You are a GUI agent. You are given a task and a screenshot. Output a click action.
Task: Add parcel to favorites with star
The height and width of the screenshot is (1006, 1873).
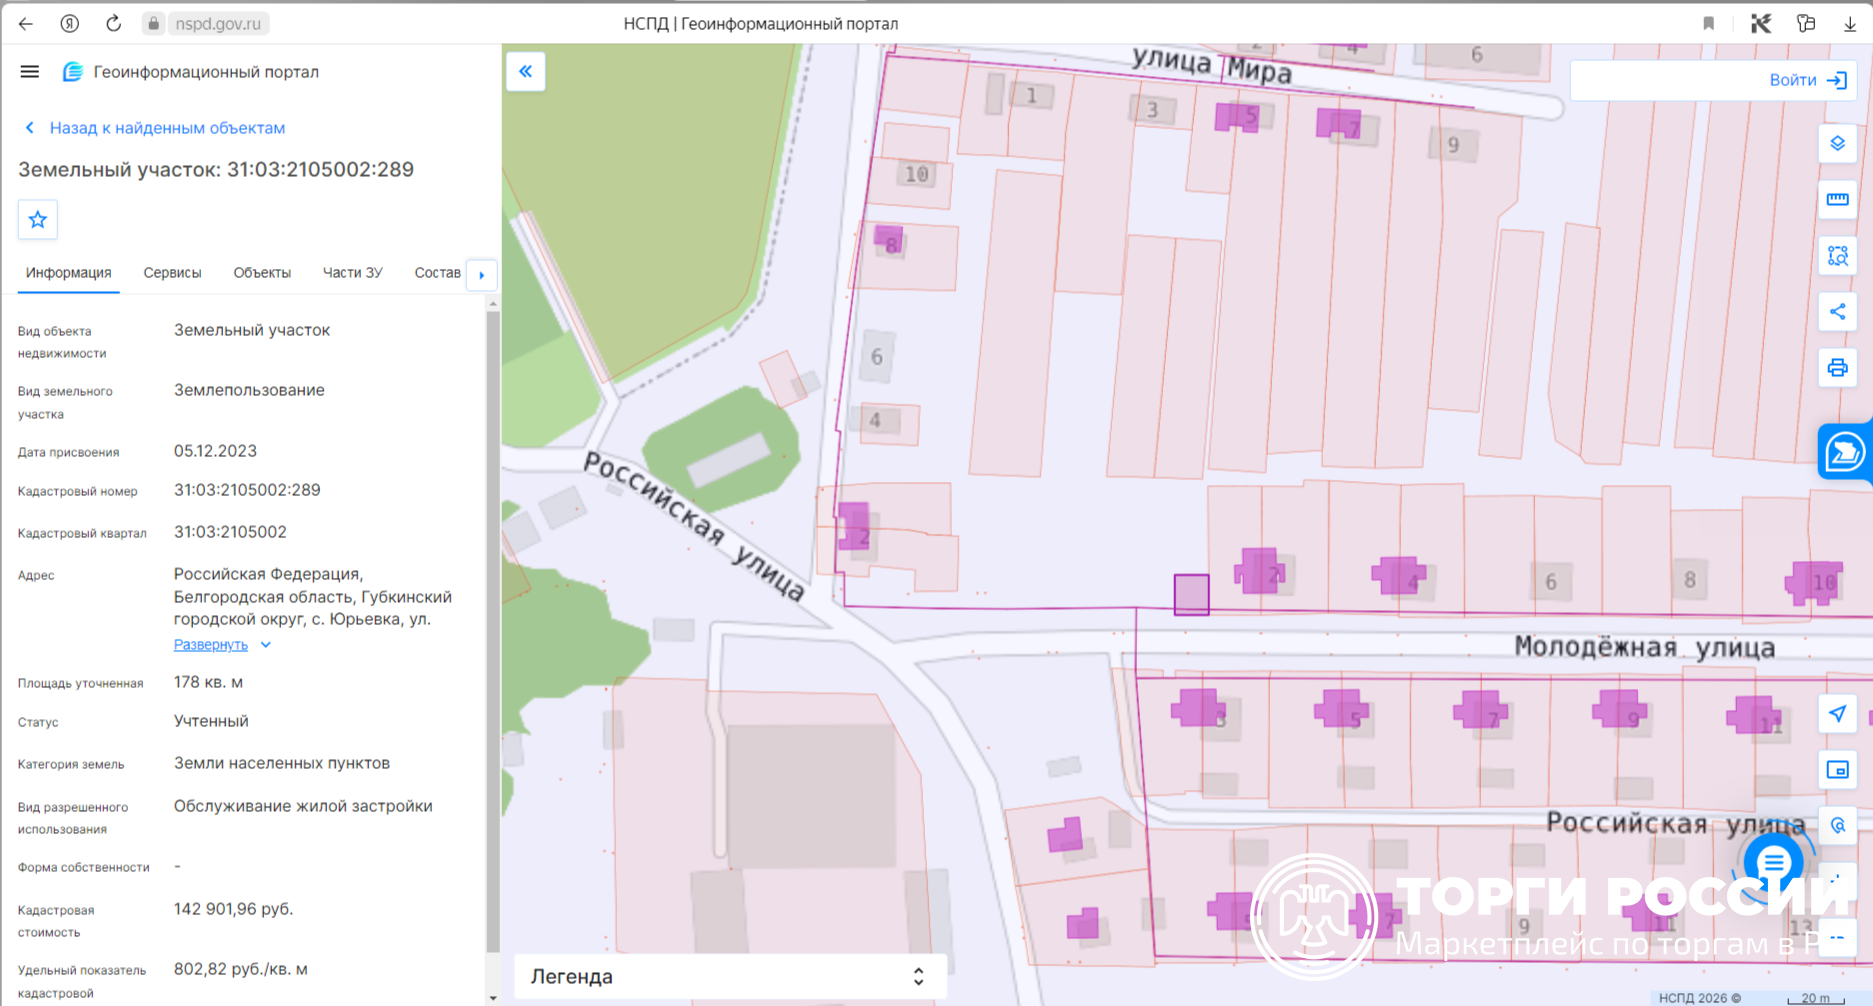38,220
